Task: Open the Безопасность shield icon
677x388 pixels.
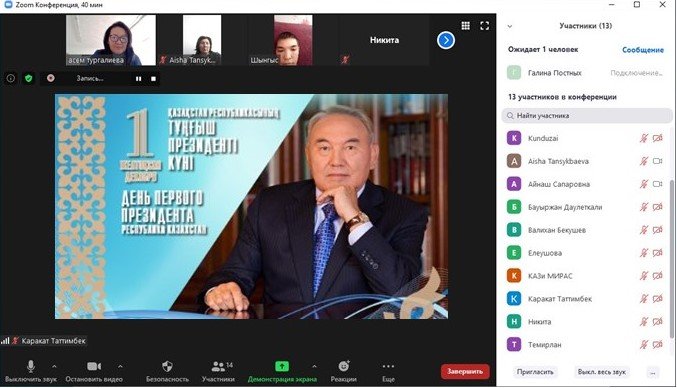Action: point(167,366)
